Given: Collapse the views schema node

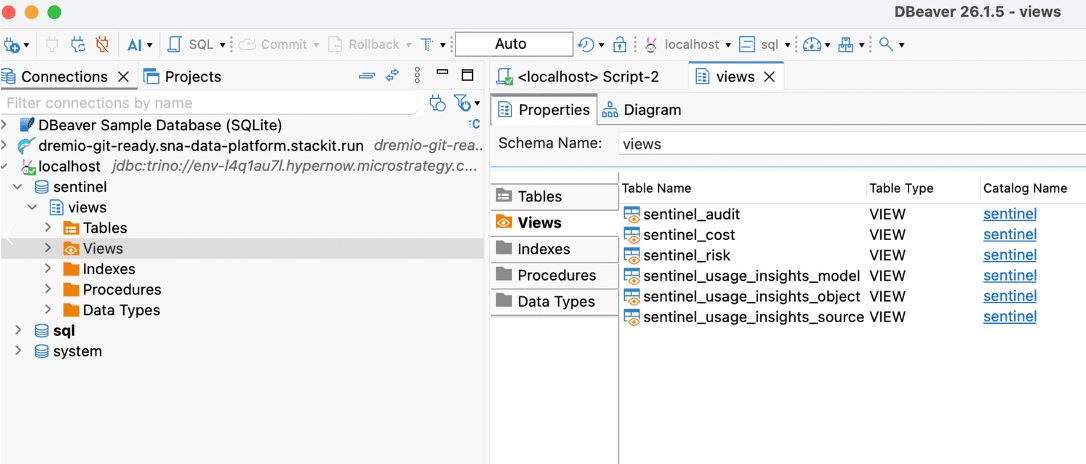Looking at the screenshot, I should [33, 208].
